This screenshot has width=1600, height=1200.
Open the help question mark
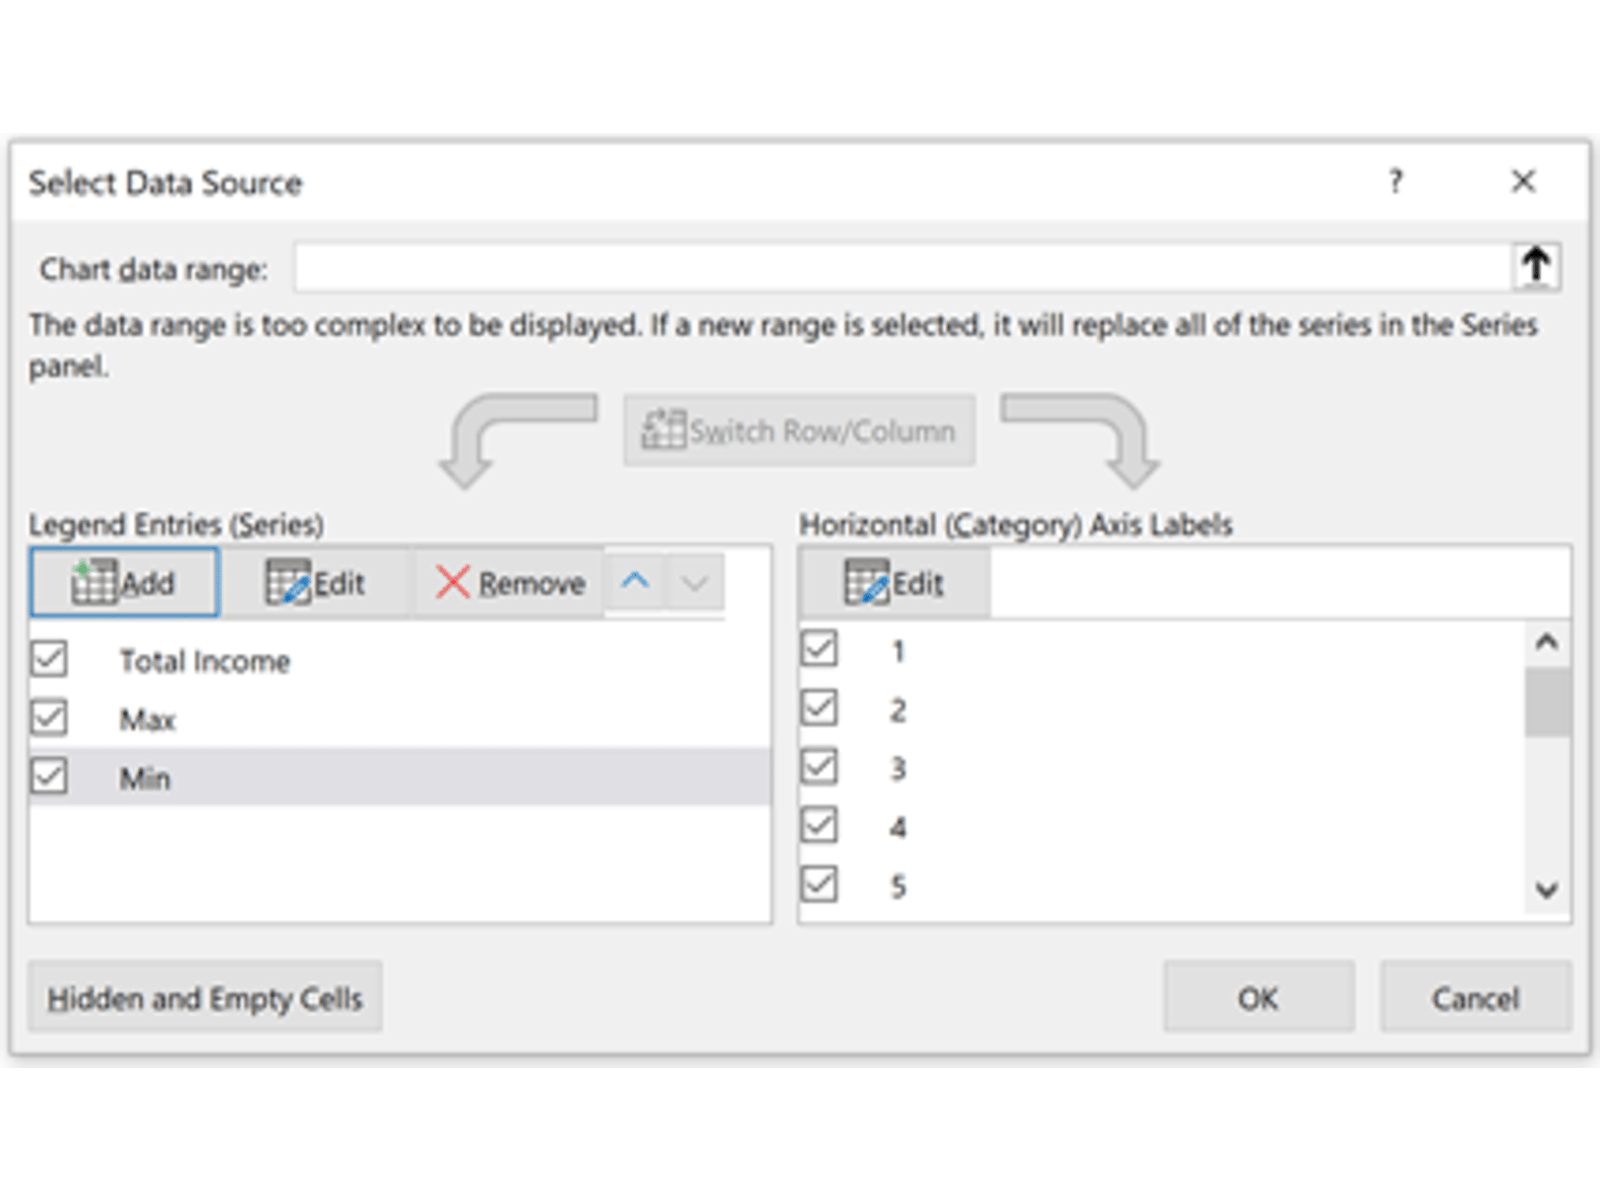tap(1395, 182)
